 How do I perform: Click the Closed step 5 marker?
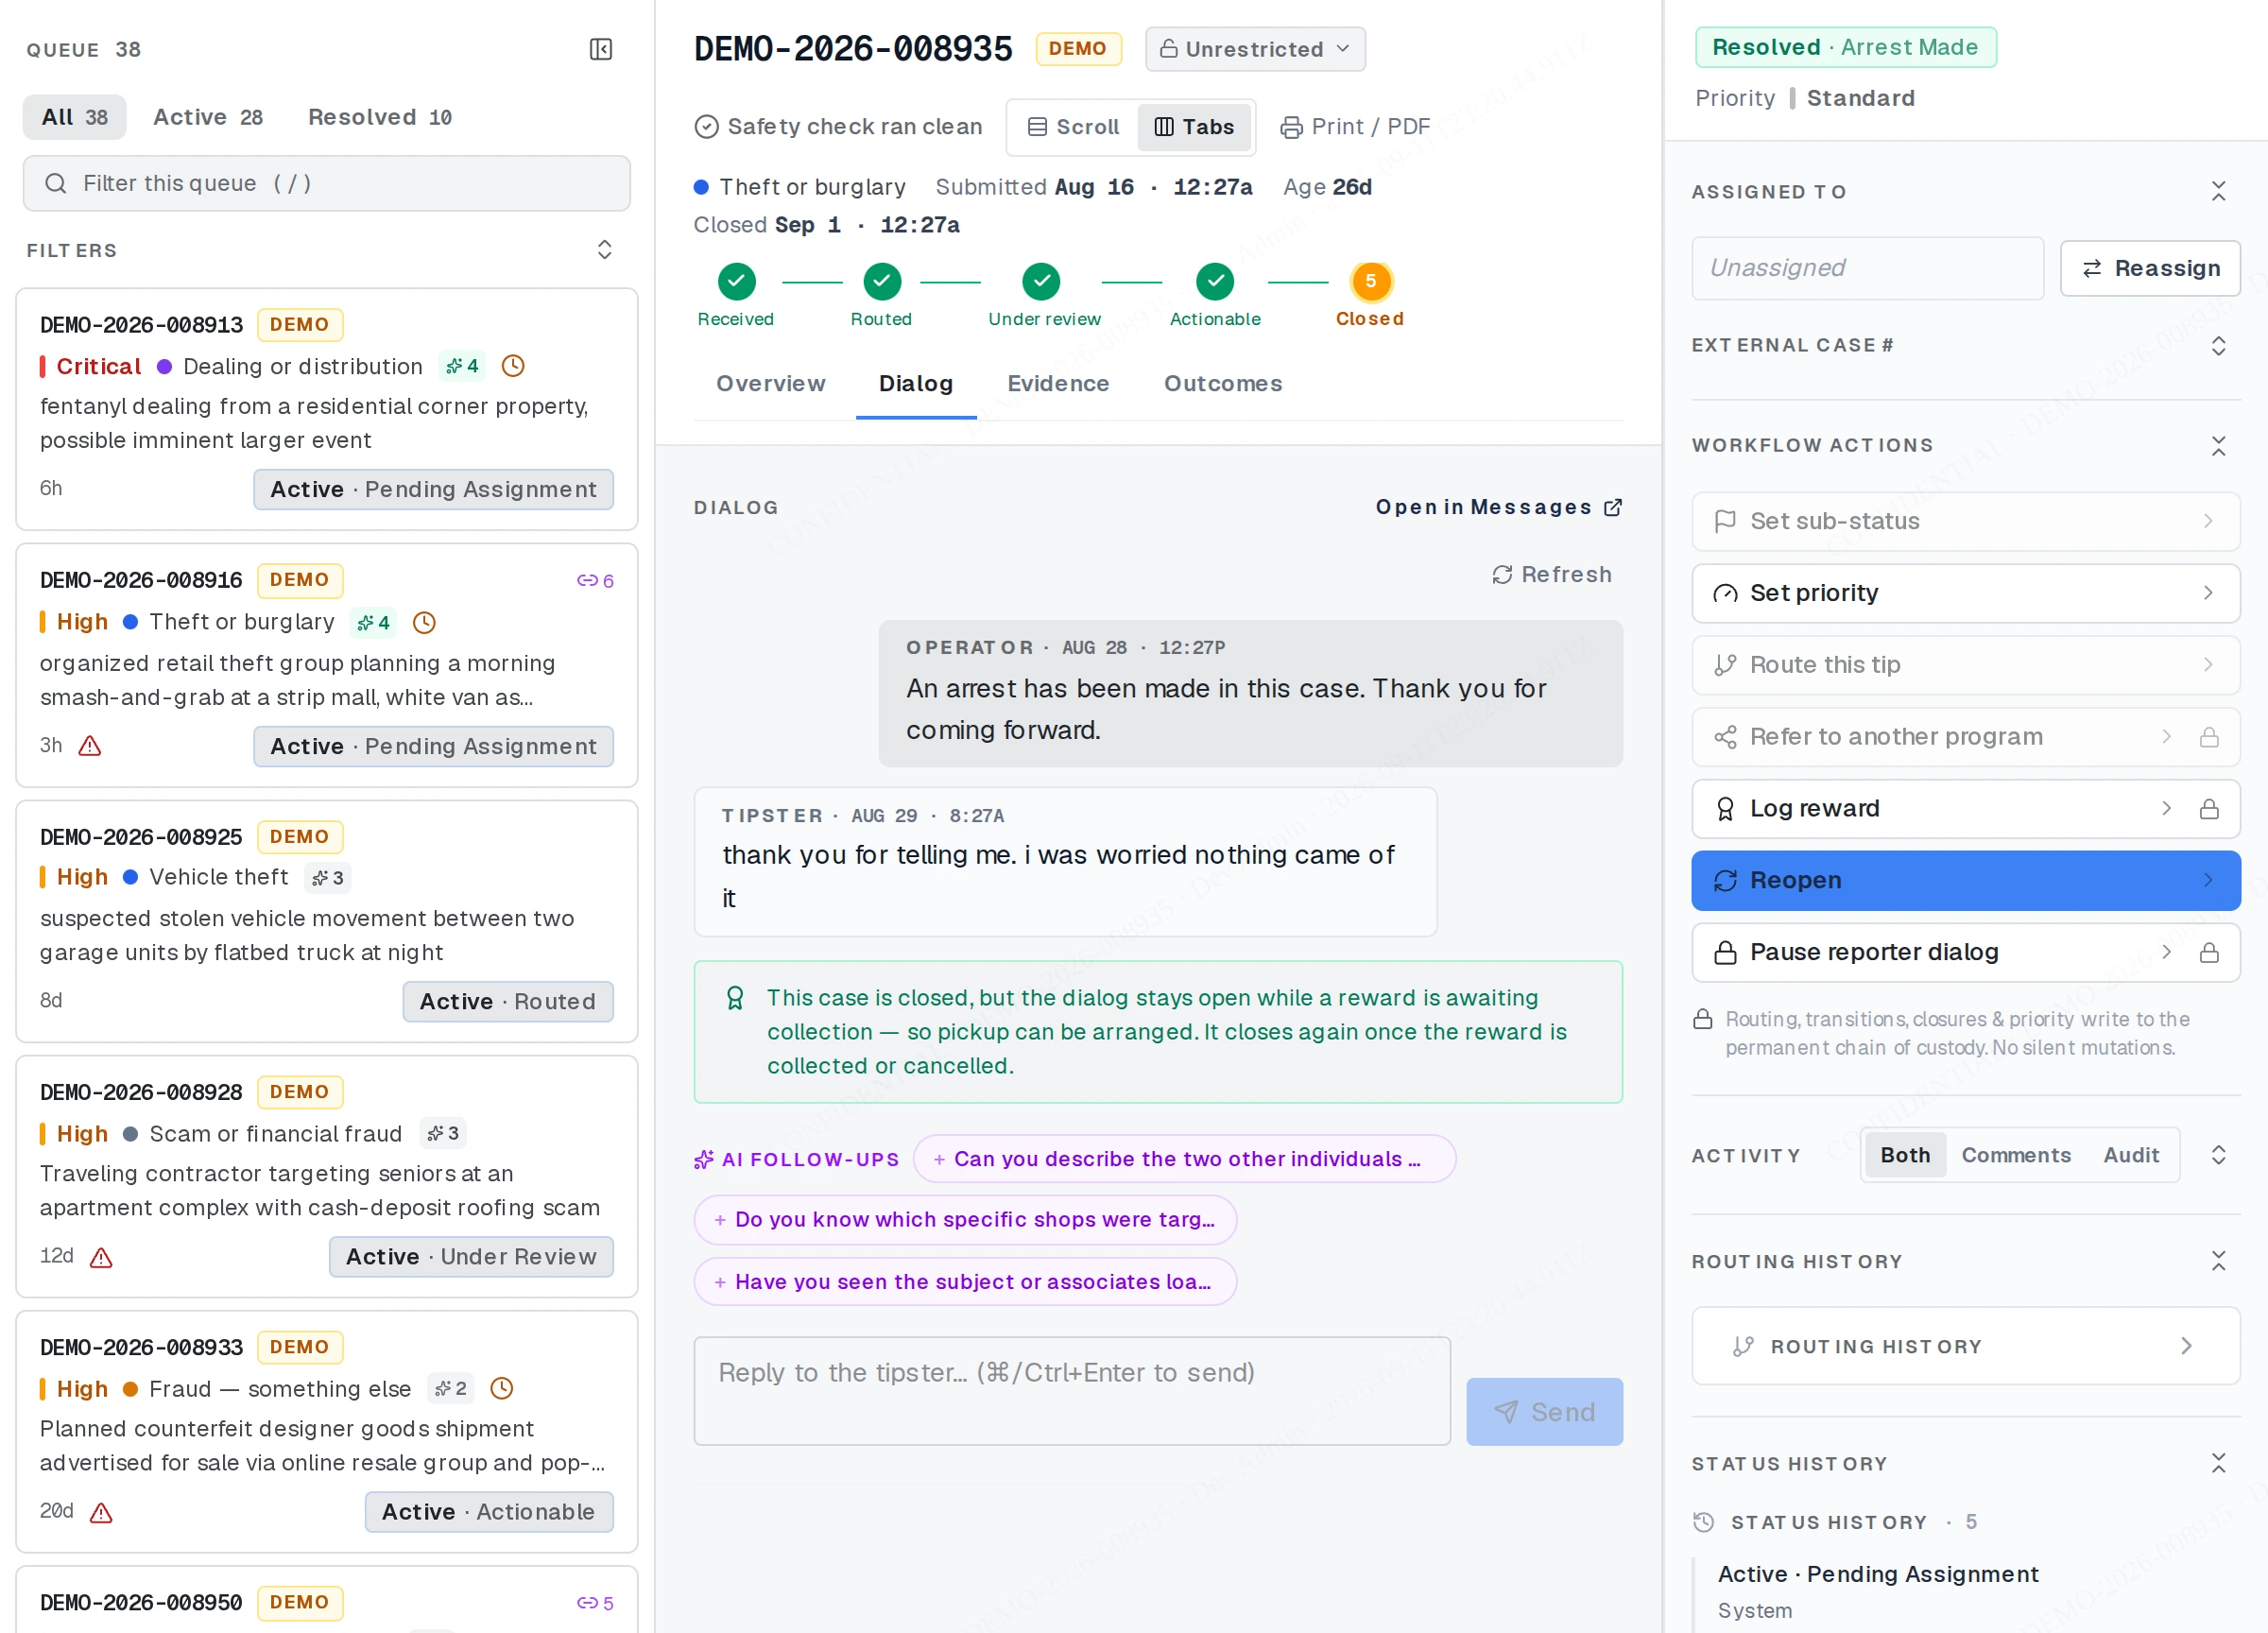pyautogui.click(x=1371, y=282)
